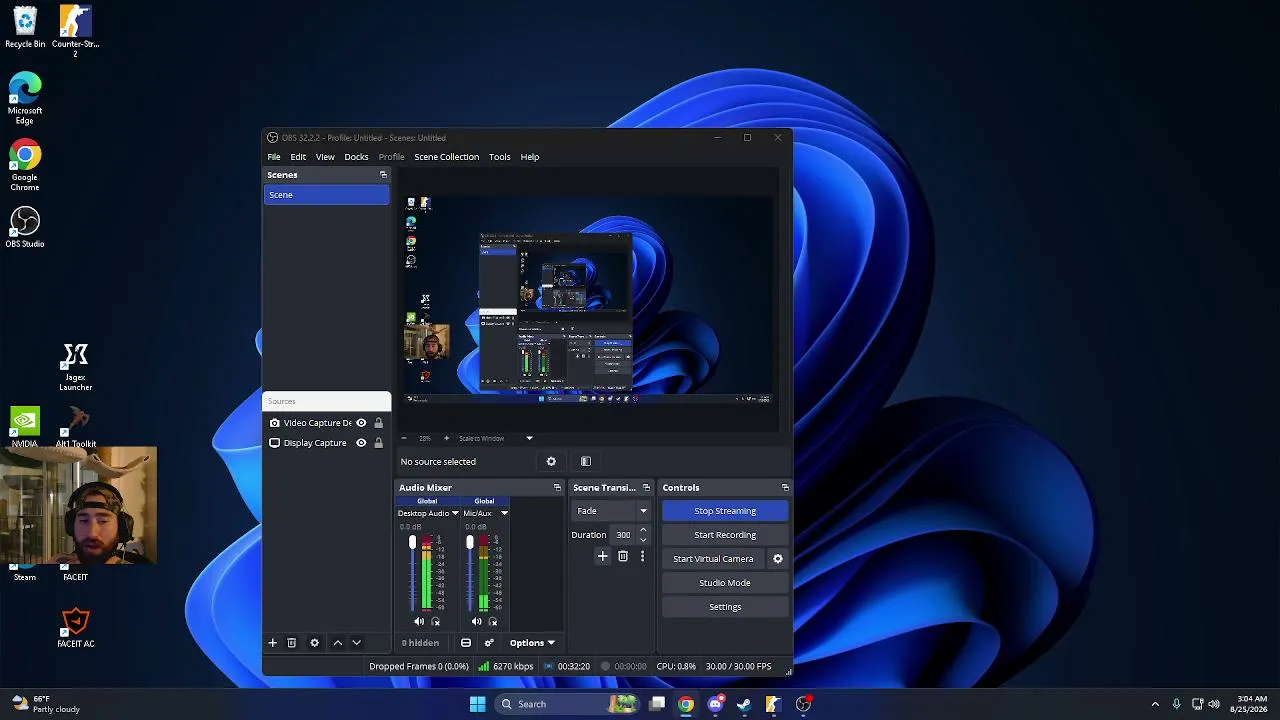This screenshot has width=1280, height=720.
Task: Click the Stop Streaming button
Action: click(725, 511)
